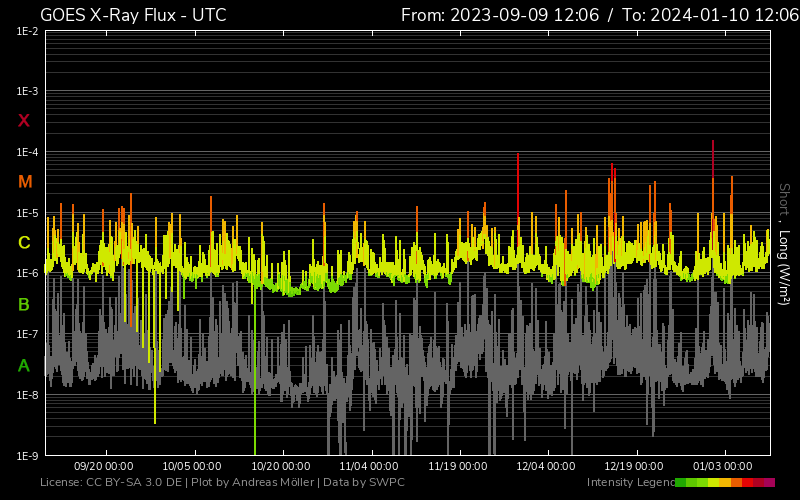Click the GOES X-Ray Flux - UTC title

(133, 15)
